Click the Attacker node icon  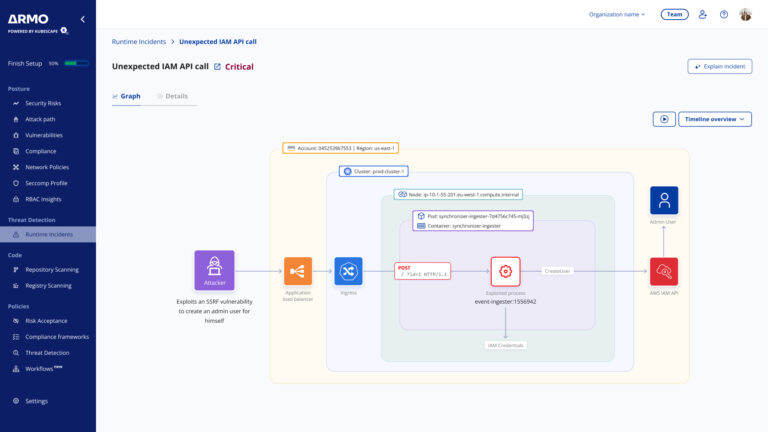tap(214, 270)
